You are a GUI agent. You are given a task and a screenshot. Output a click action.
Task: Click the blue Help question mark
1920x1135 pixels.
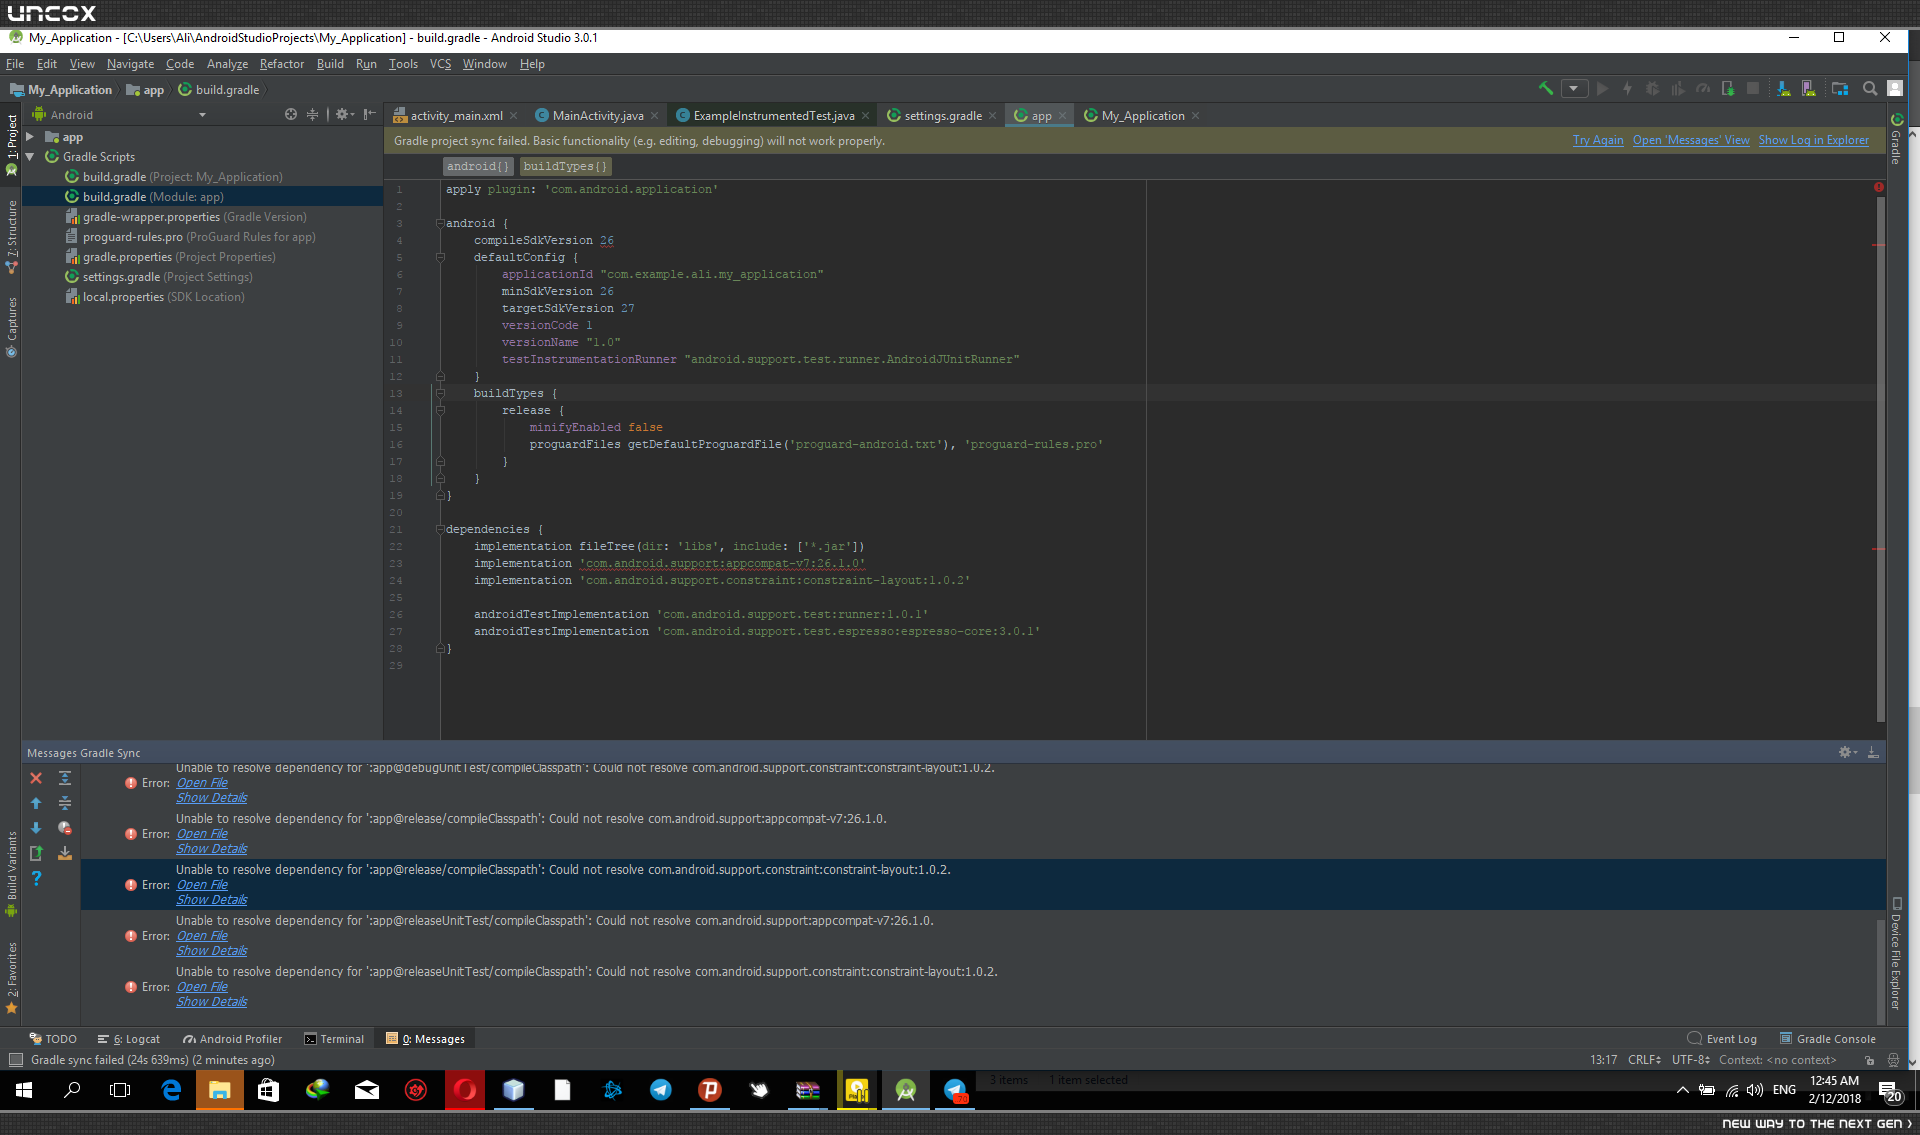(36, 878)
